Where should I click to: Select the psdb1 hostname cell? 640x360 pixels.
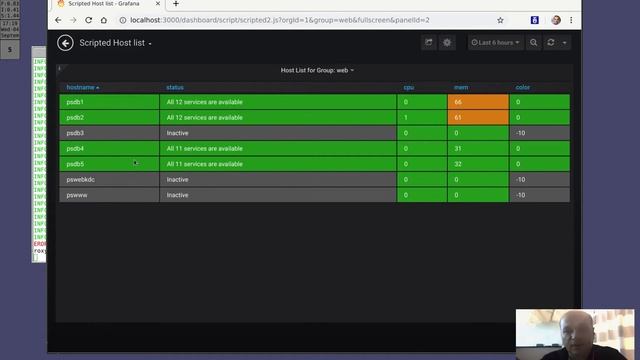pos(109,102)
